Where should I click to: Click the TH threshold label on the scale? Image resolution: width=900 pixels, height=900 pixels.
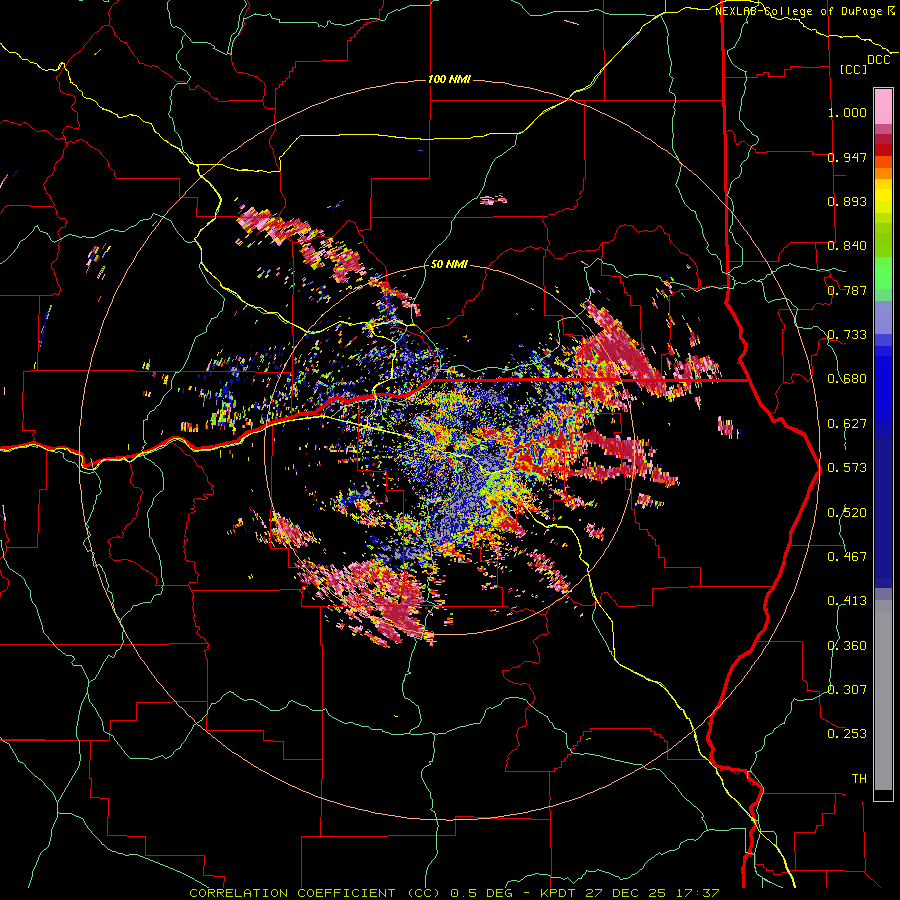859,779
